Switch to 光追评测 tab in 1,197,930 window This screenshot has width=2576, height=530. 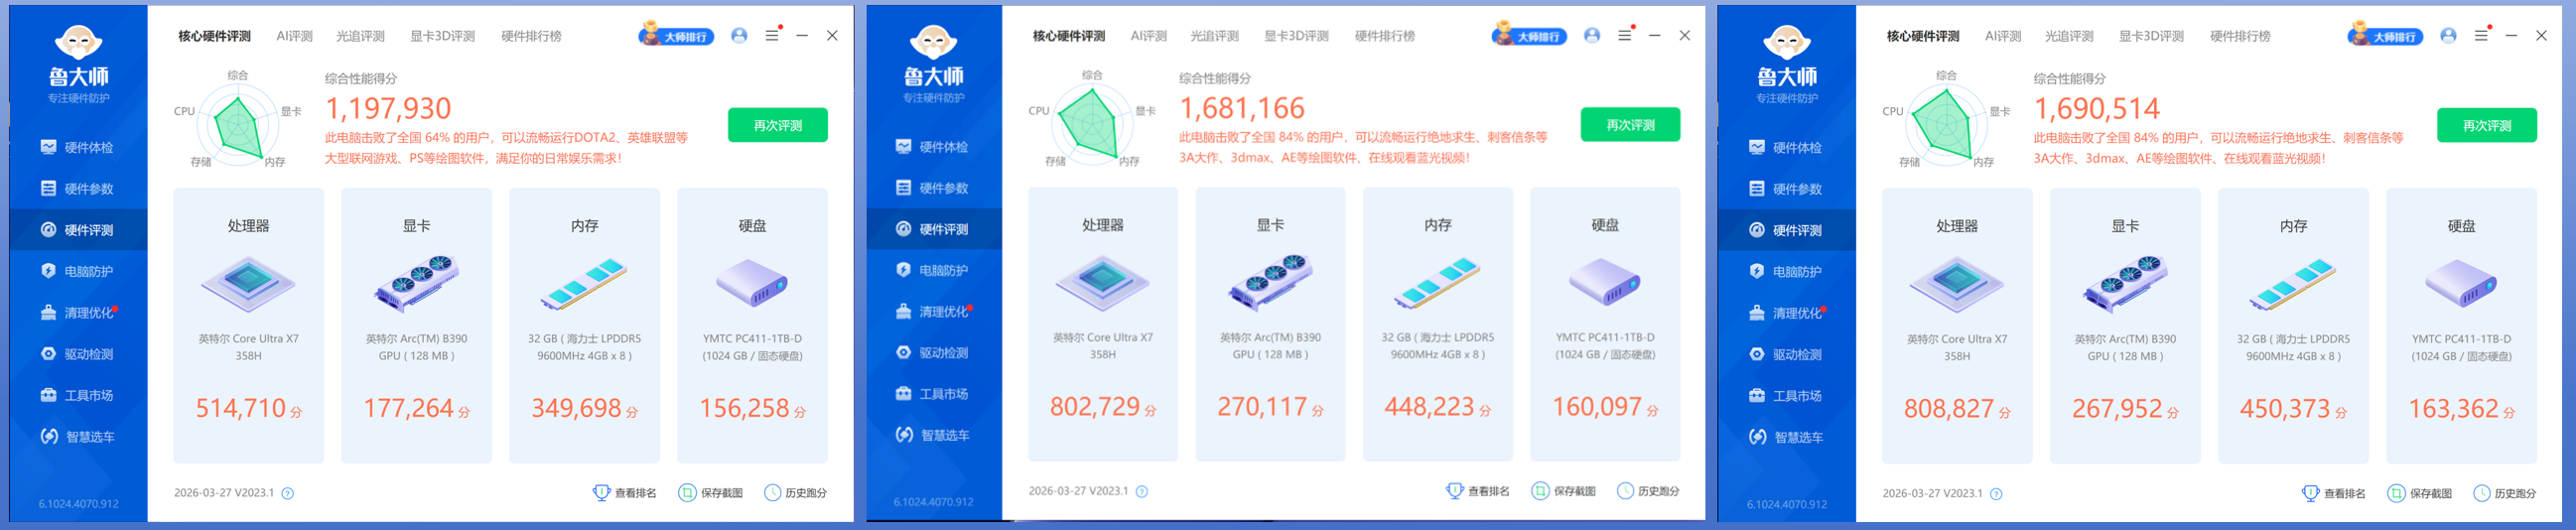(x=360, y=36)
